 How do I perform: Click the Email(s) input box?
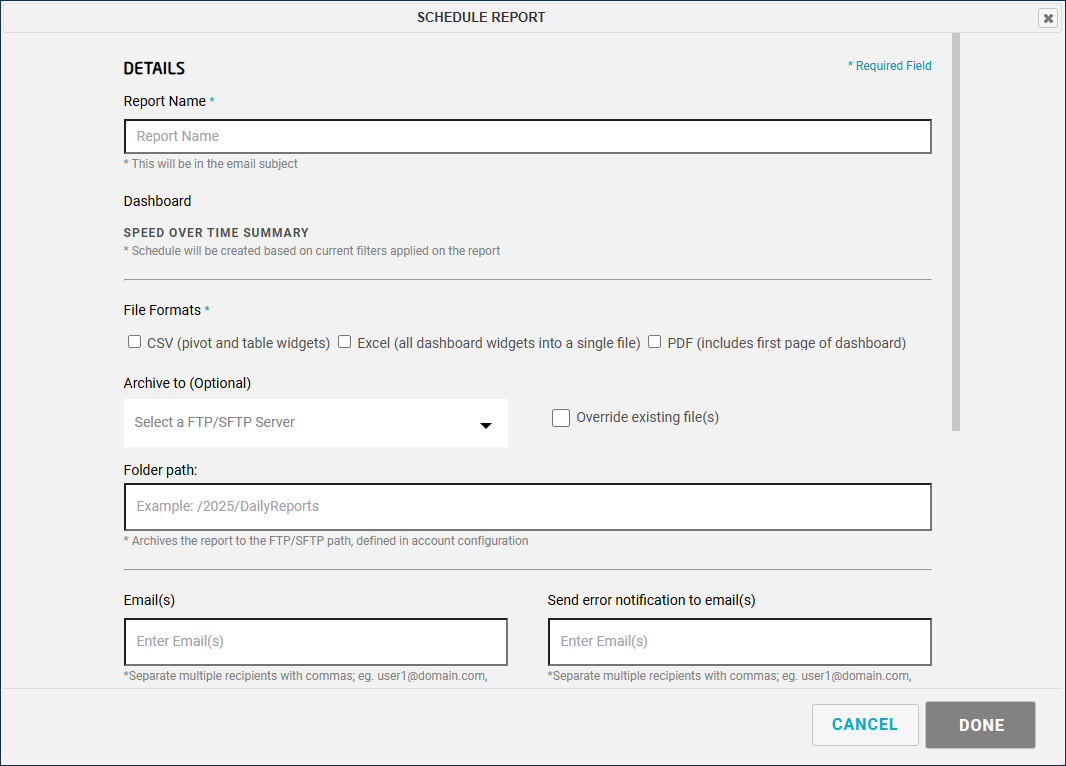click(315, 642)
